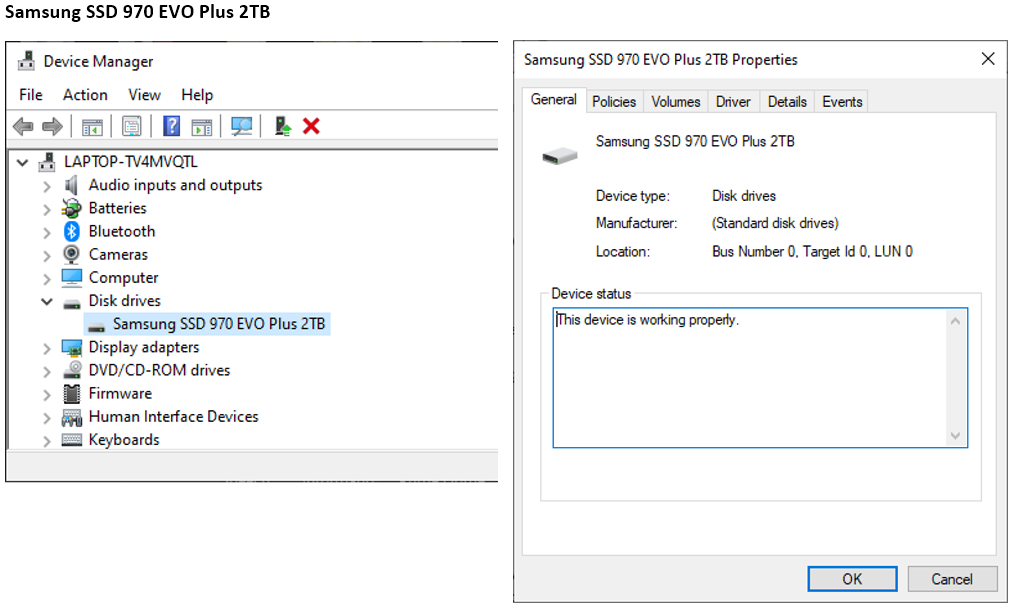
Task: Expand the Display adapters node
Action: [x=46, y=349]
